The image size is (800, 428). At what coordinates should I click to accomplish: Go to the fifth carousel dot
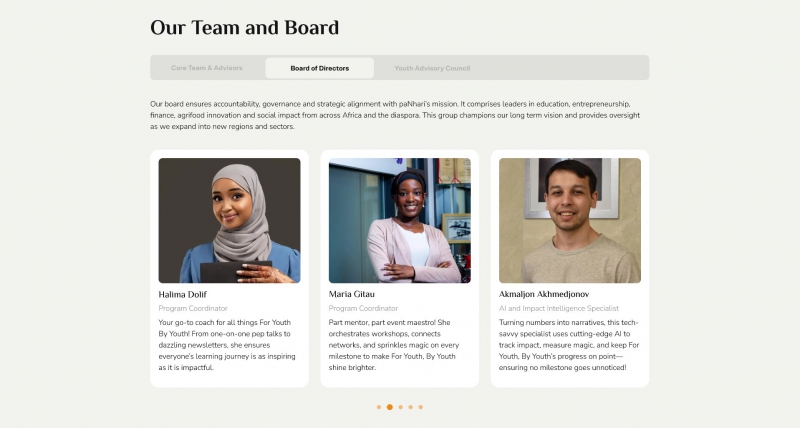point(420,407)
